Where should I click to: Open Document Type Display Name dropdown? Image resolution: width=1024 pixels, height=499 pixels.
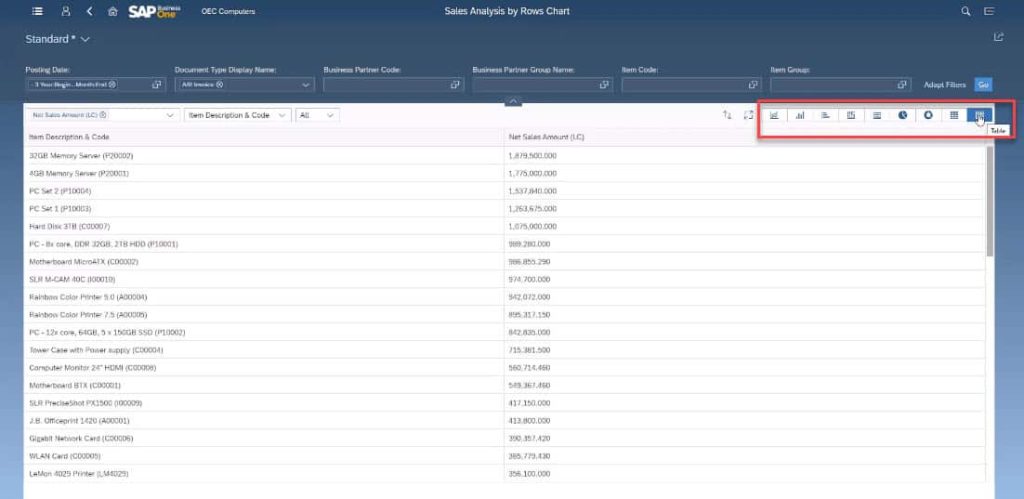pyautogui.click(x=306, y=84)
